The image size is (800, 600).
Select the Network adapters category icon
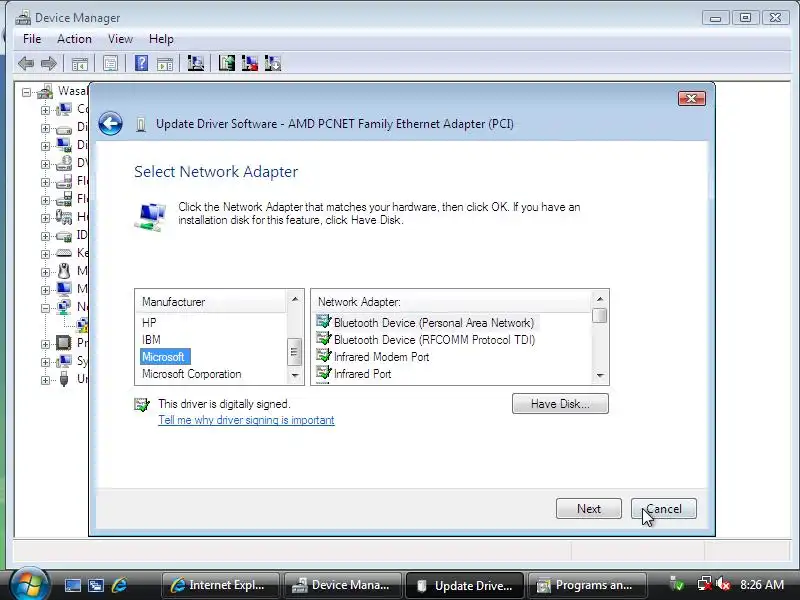(64, 307)
